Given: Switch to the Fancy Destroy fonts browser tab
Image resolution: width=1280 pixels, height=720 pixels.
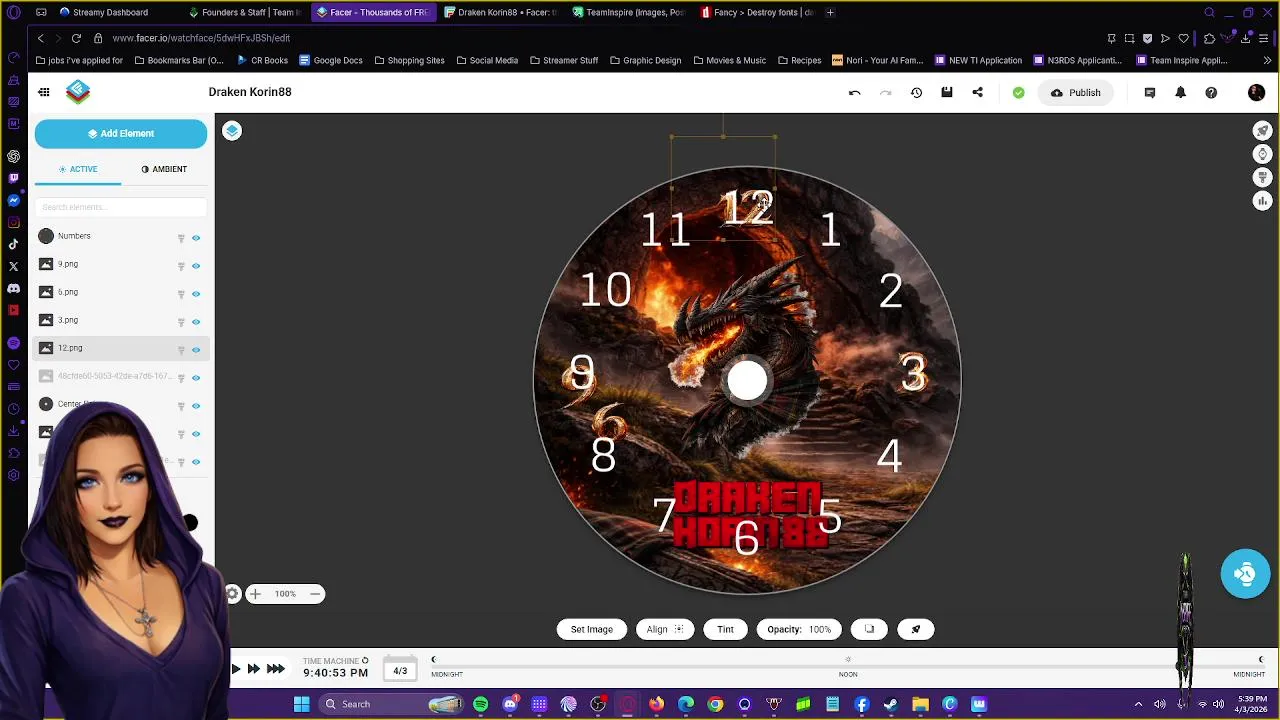Looking at the screenshot, I should 756,12.
